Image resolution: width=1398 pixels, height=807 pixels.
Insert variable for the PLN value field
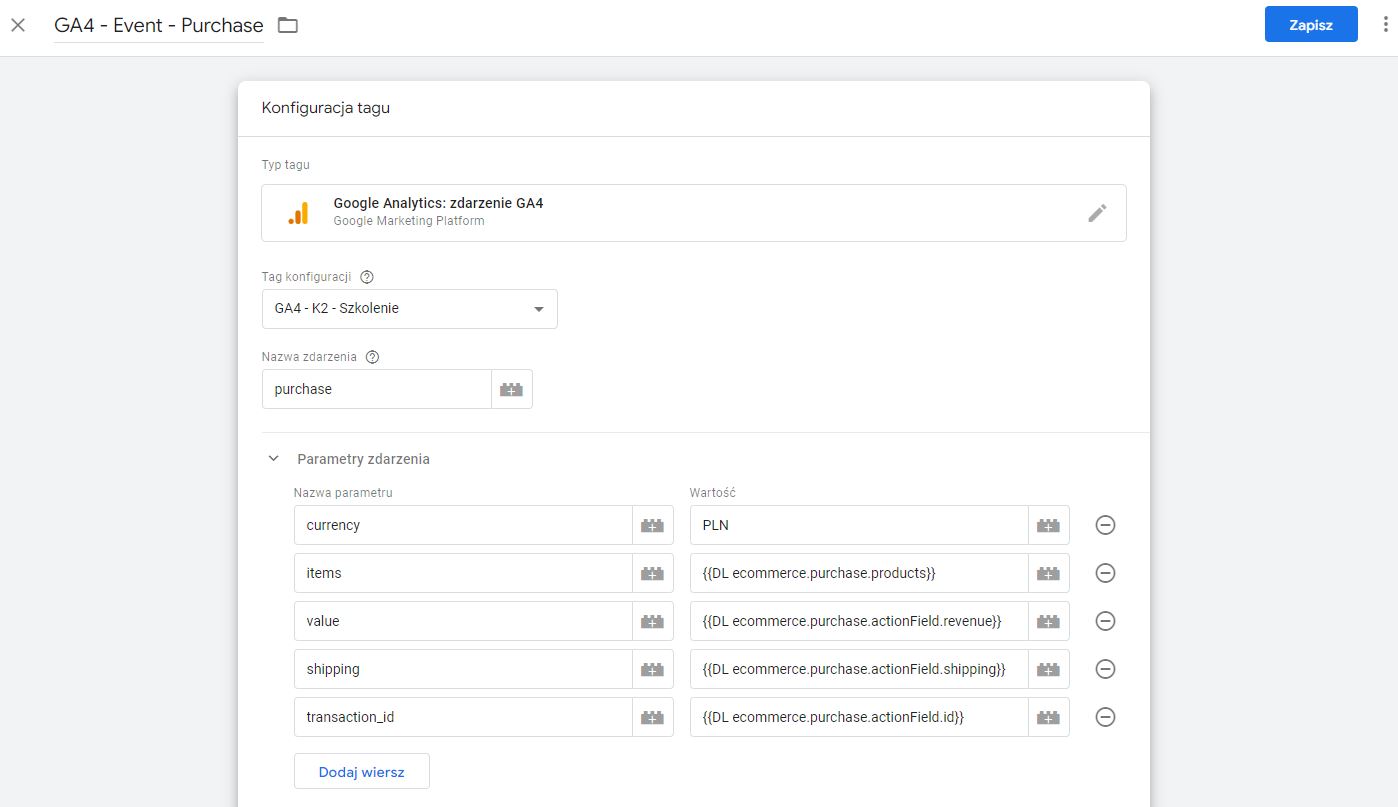[1048, 525]
